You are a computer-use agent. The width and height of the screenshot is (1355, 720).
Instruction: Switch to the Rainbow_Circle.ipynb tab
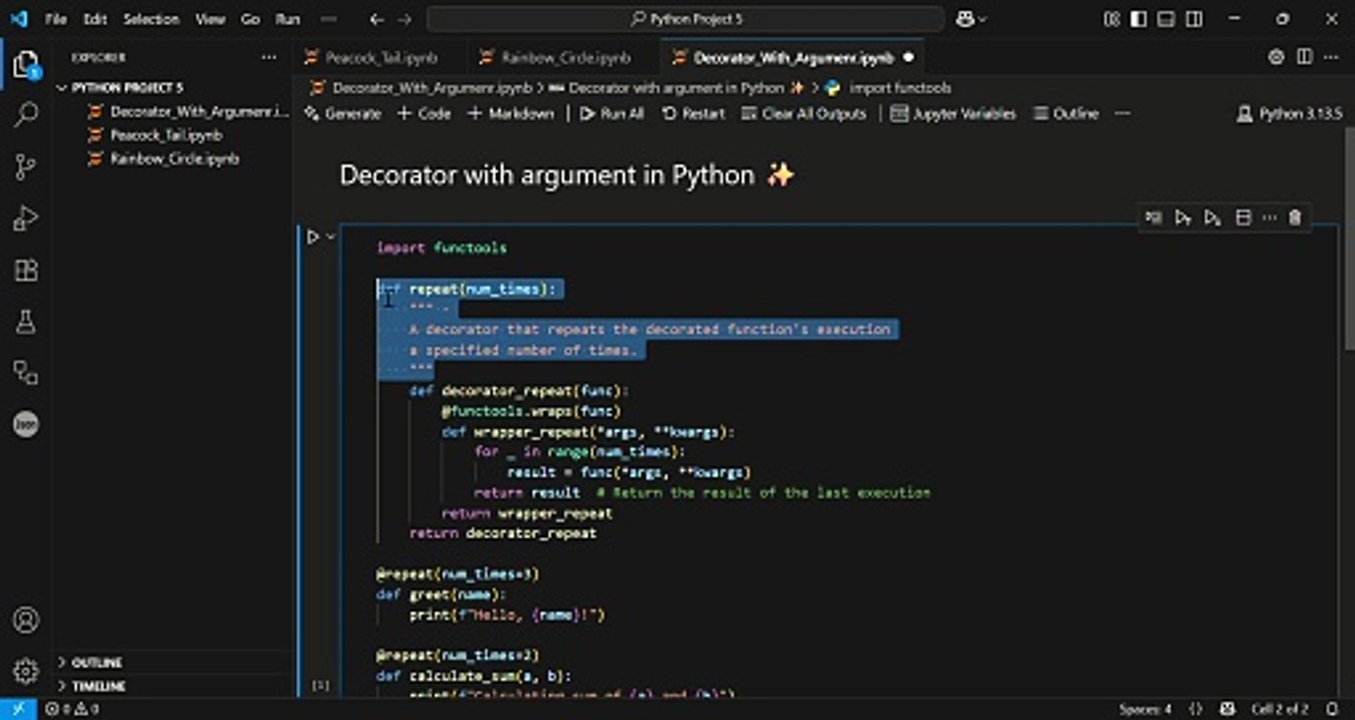click(x=566, y=58)
